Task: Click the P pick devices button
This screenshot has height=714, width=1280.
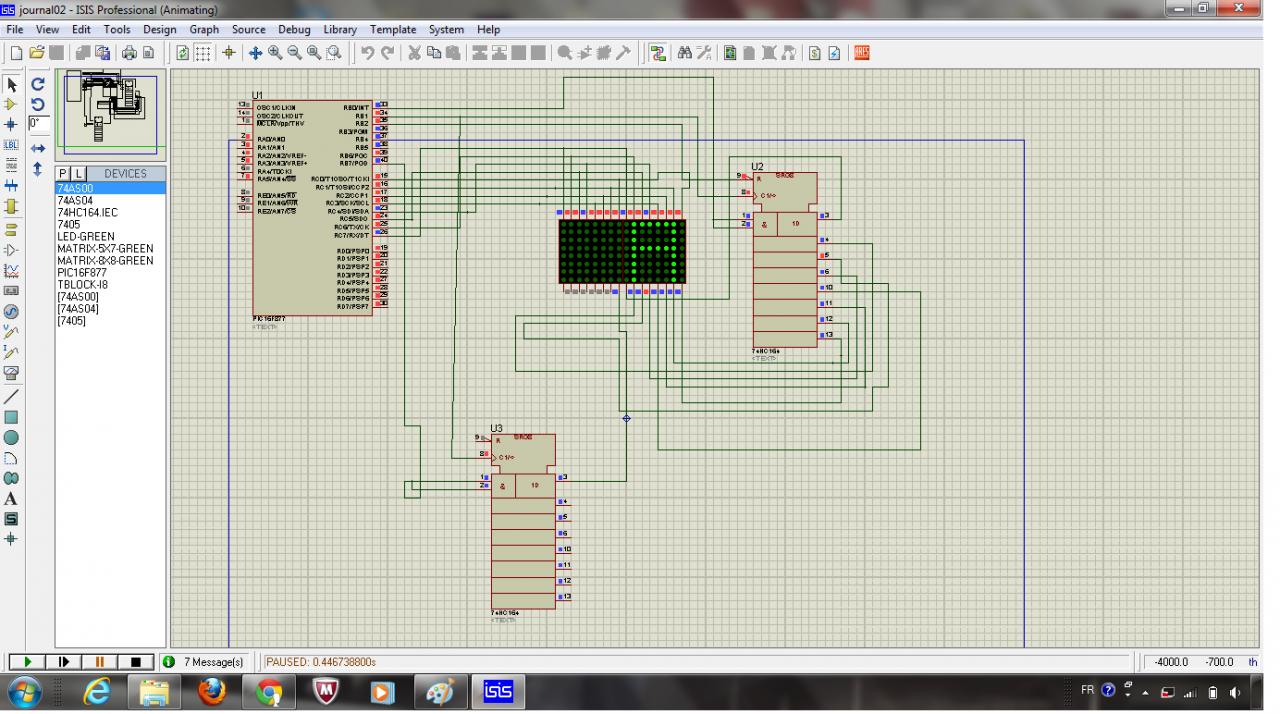Action: (x=63, y=174)
